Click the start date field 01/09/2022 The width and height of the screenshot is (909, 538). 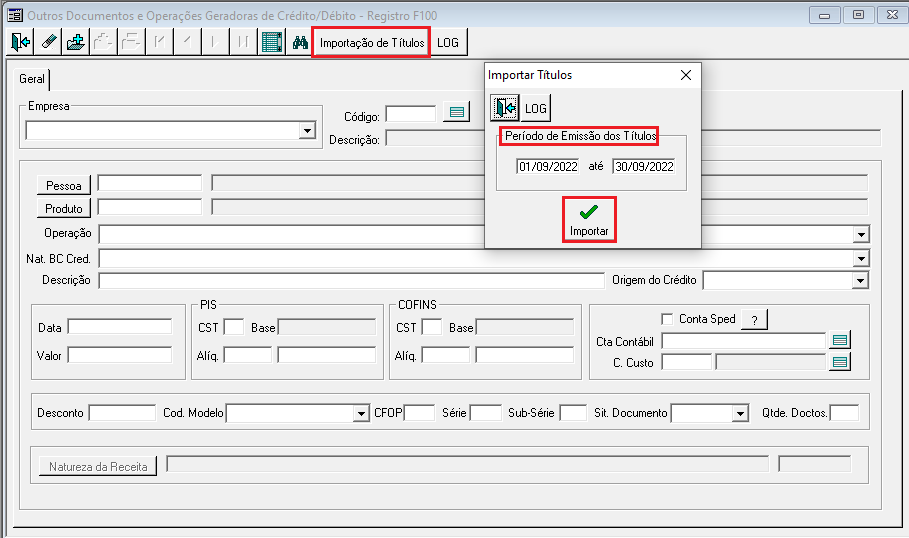coord(548,166)
